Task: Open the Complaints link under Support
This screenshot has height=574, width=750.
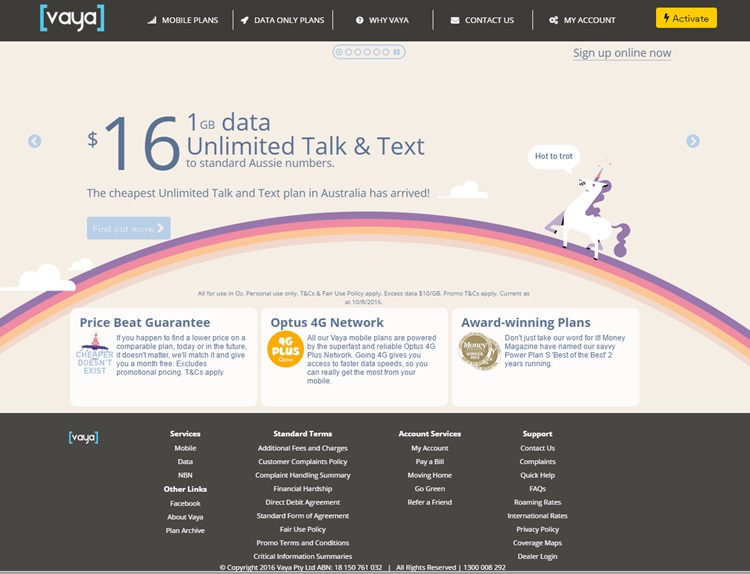Action: [x=538, y=462]
